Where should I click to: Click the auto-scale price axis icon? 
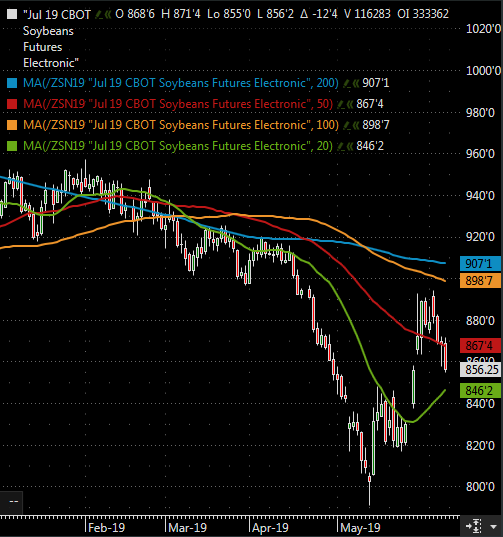coord(474,526)
